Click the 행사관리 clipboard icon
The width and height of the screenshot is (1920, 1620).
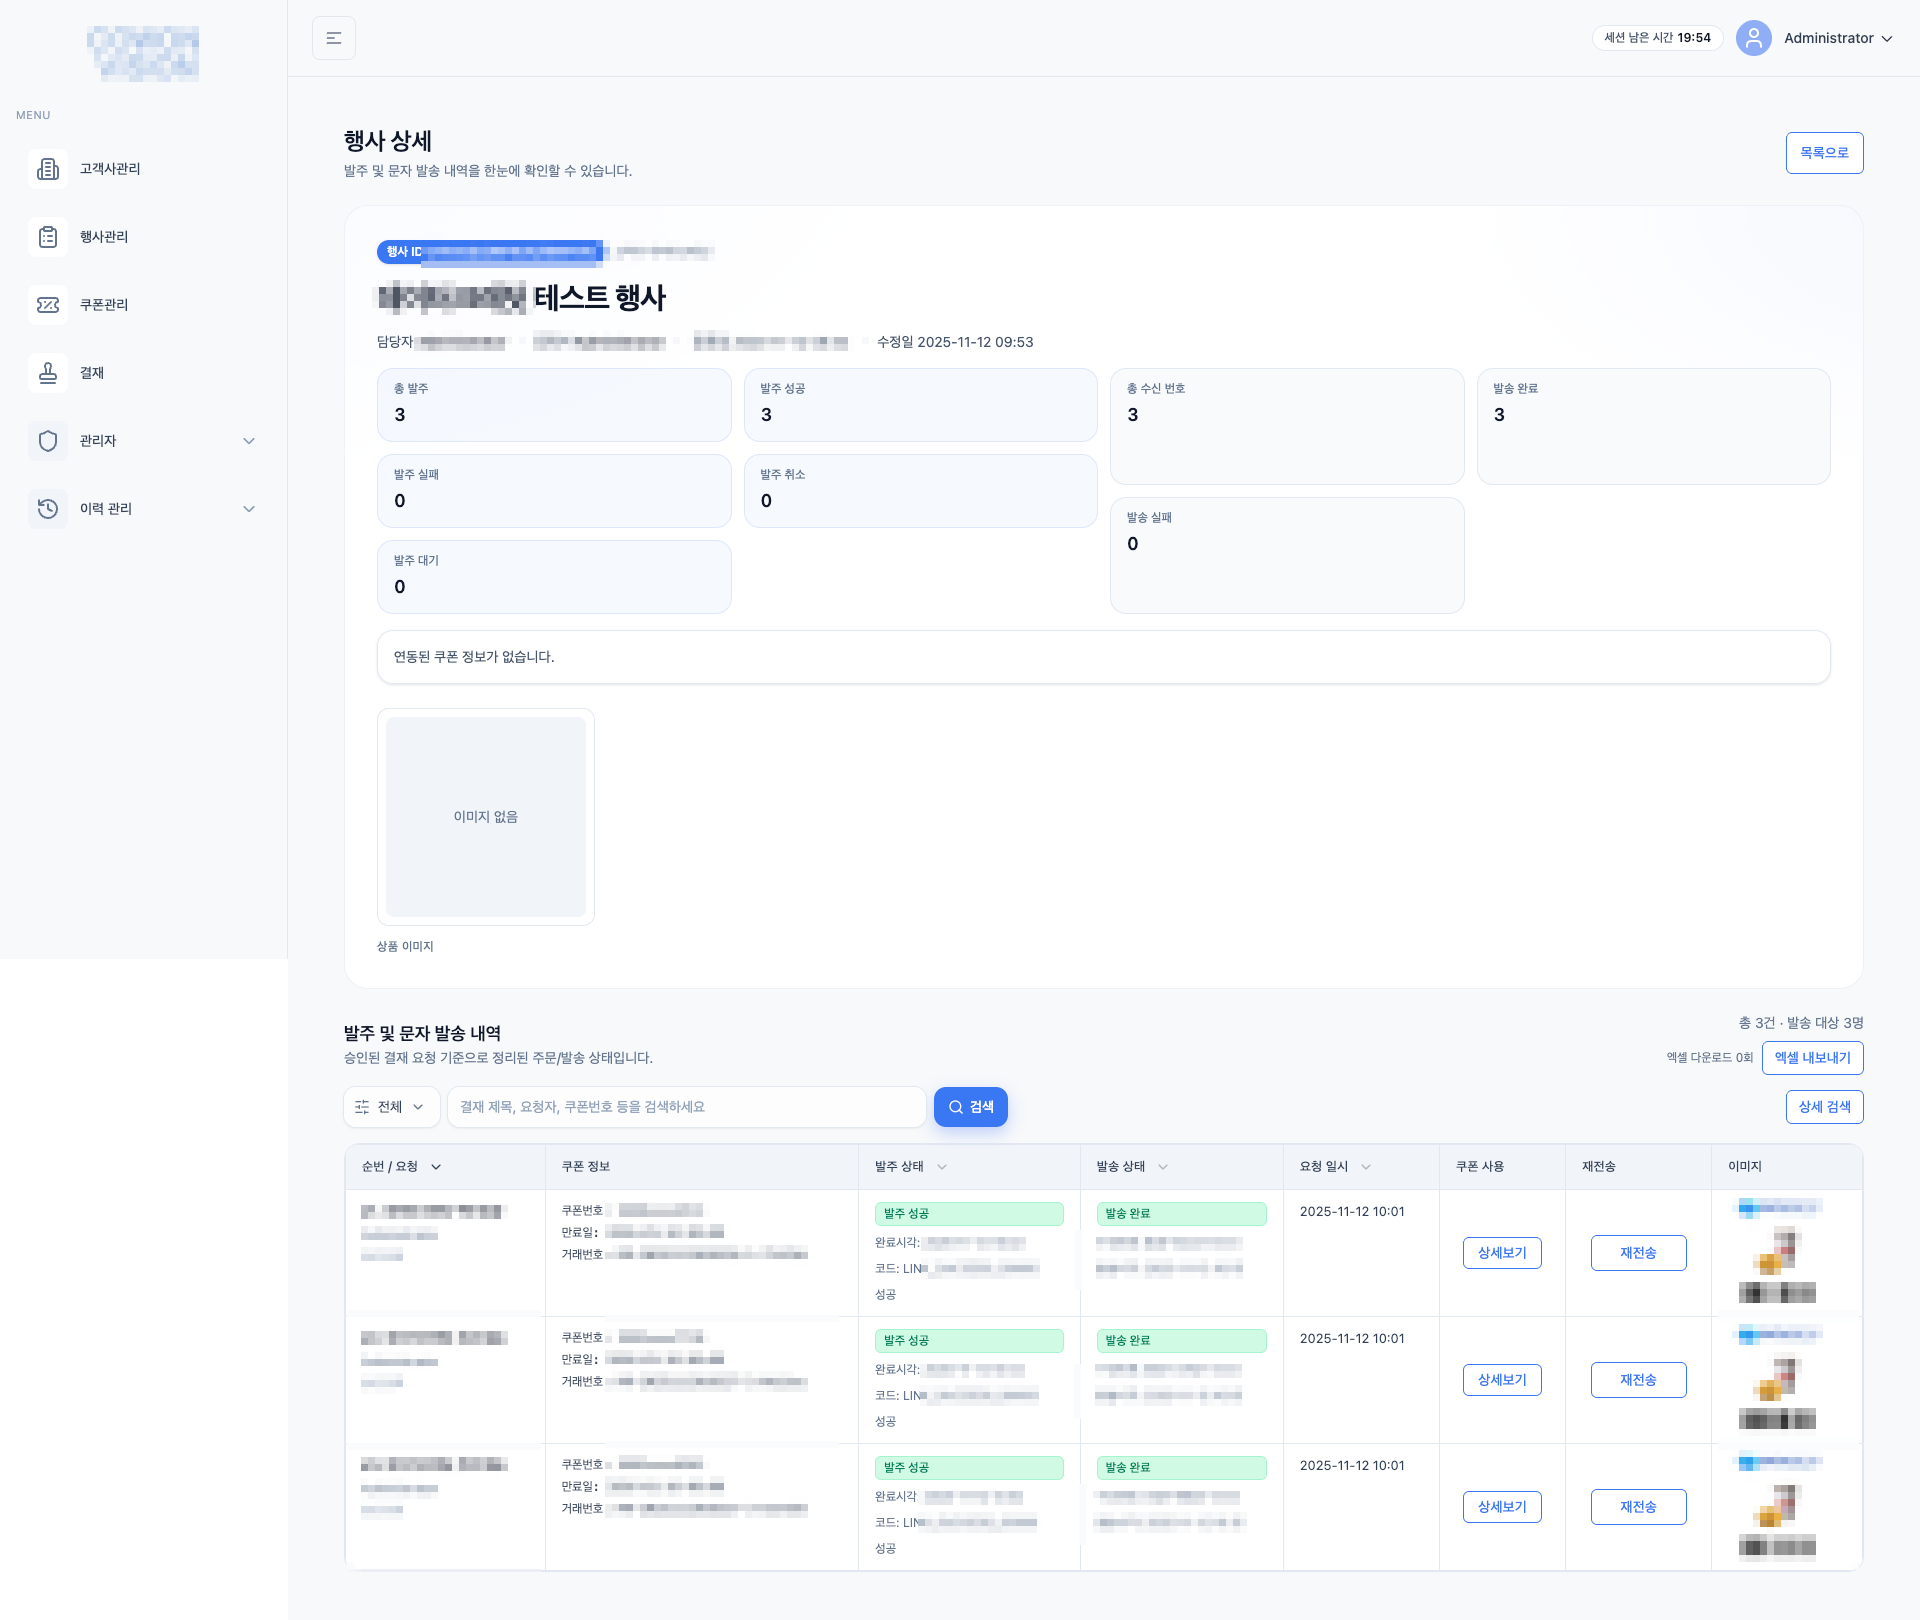tap(48, 237)
